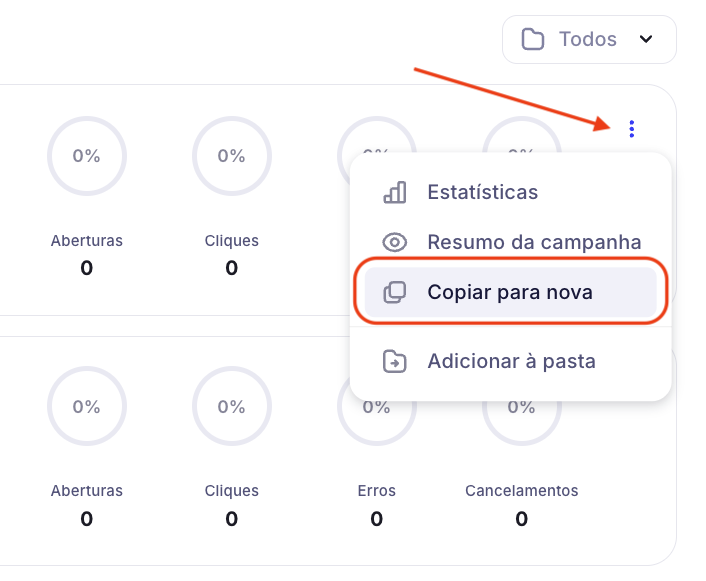Click the folder icon in Todos filter

[533, 40]
